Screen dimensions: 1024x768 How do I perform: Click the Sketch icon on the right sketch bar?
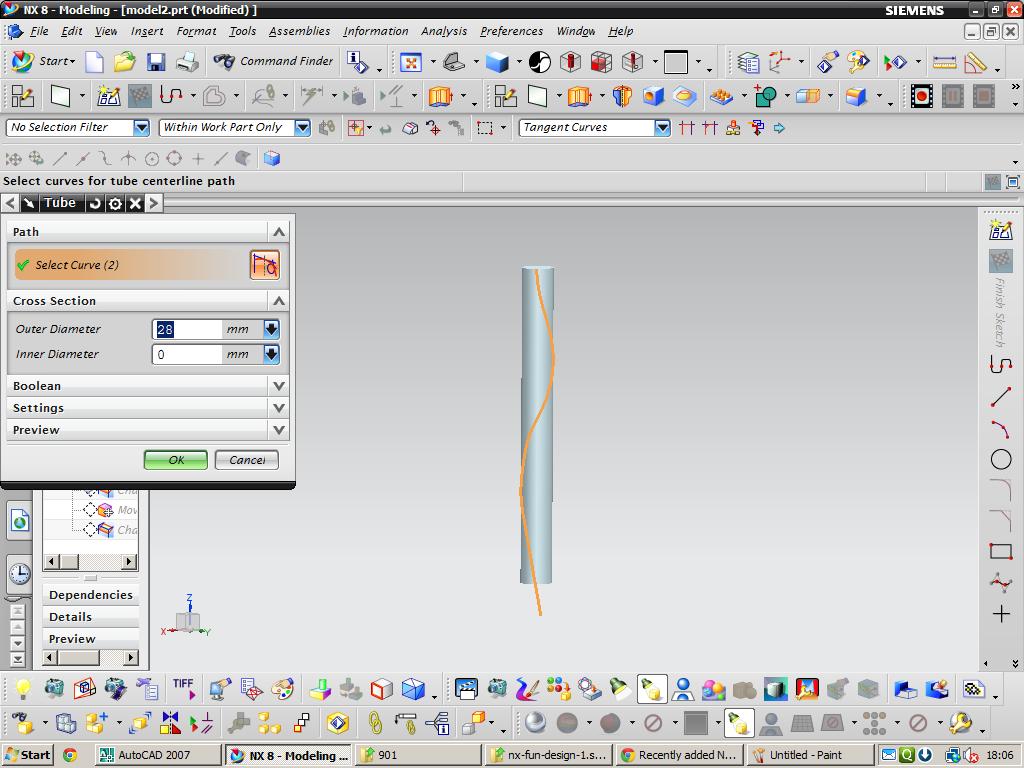(1000, 230)
